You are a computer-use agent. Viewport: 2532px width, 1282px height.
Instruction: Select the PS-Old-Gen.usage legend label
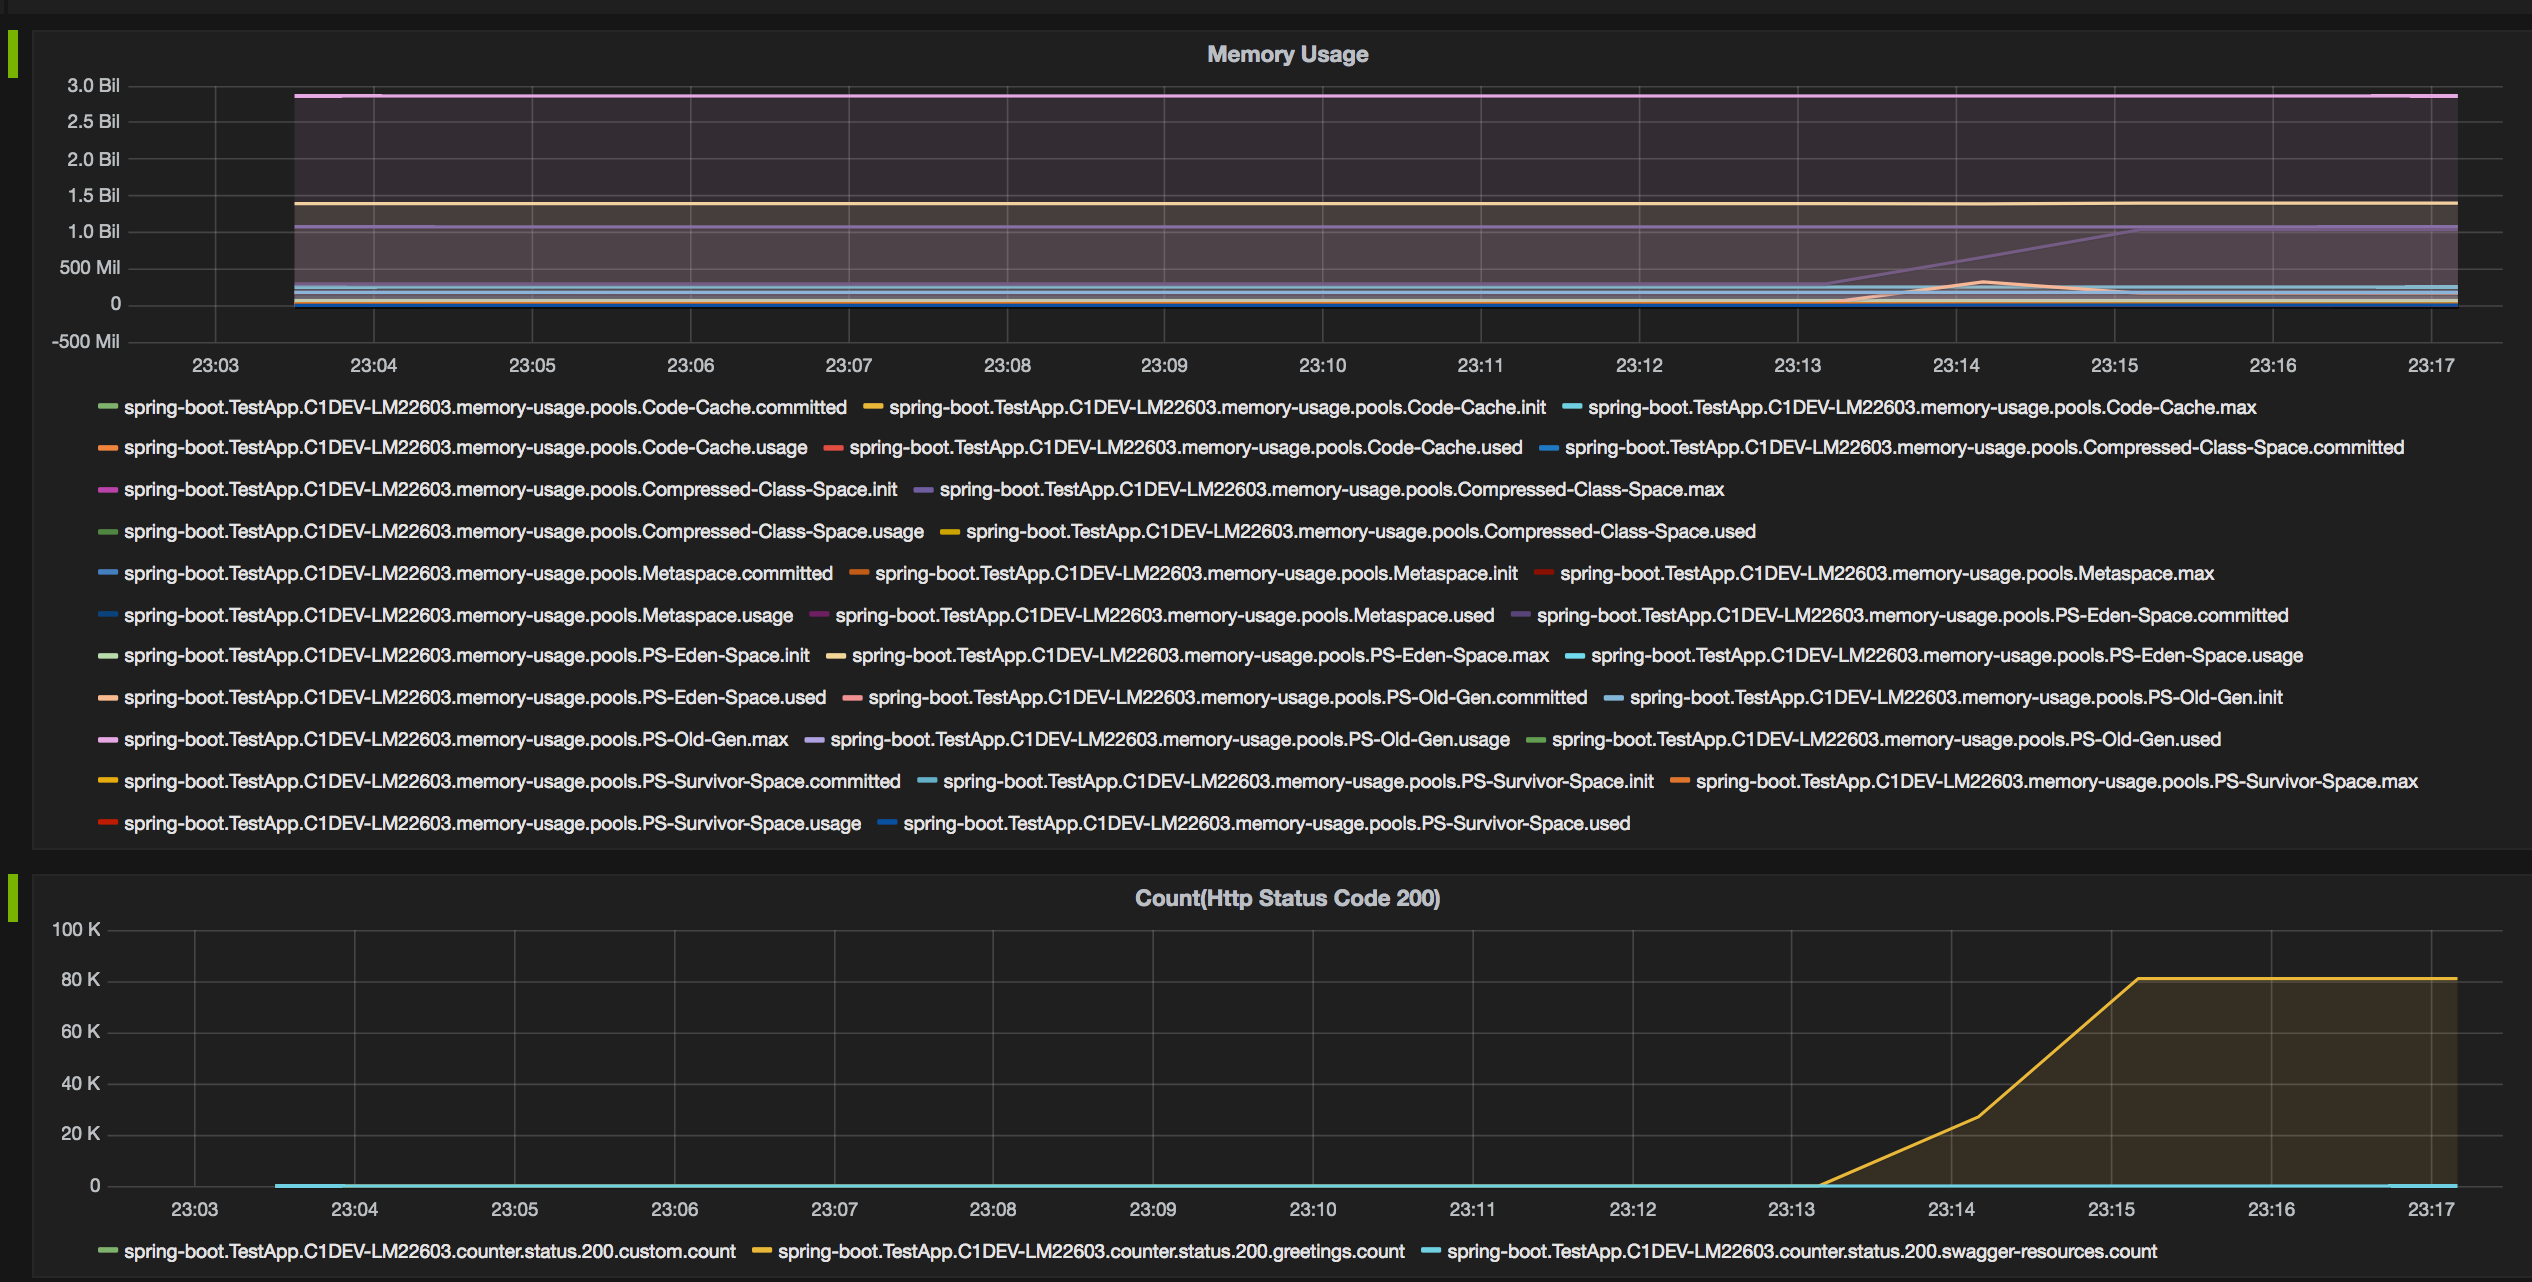[x=1170, y=740]
